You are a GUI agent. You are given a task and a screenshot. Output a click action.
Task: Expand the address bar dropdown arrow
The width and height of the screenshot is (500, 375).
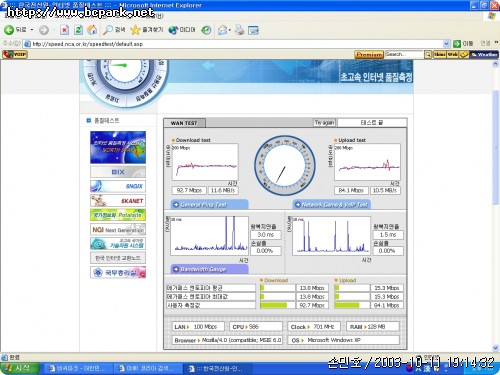pos(446,44)
